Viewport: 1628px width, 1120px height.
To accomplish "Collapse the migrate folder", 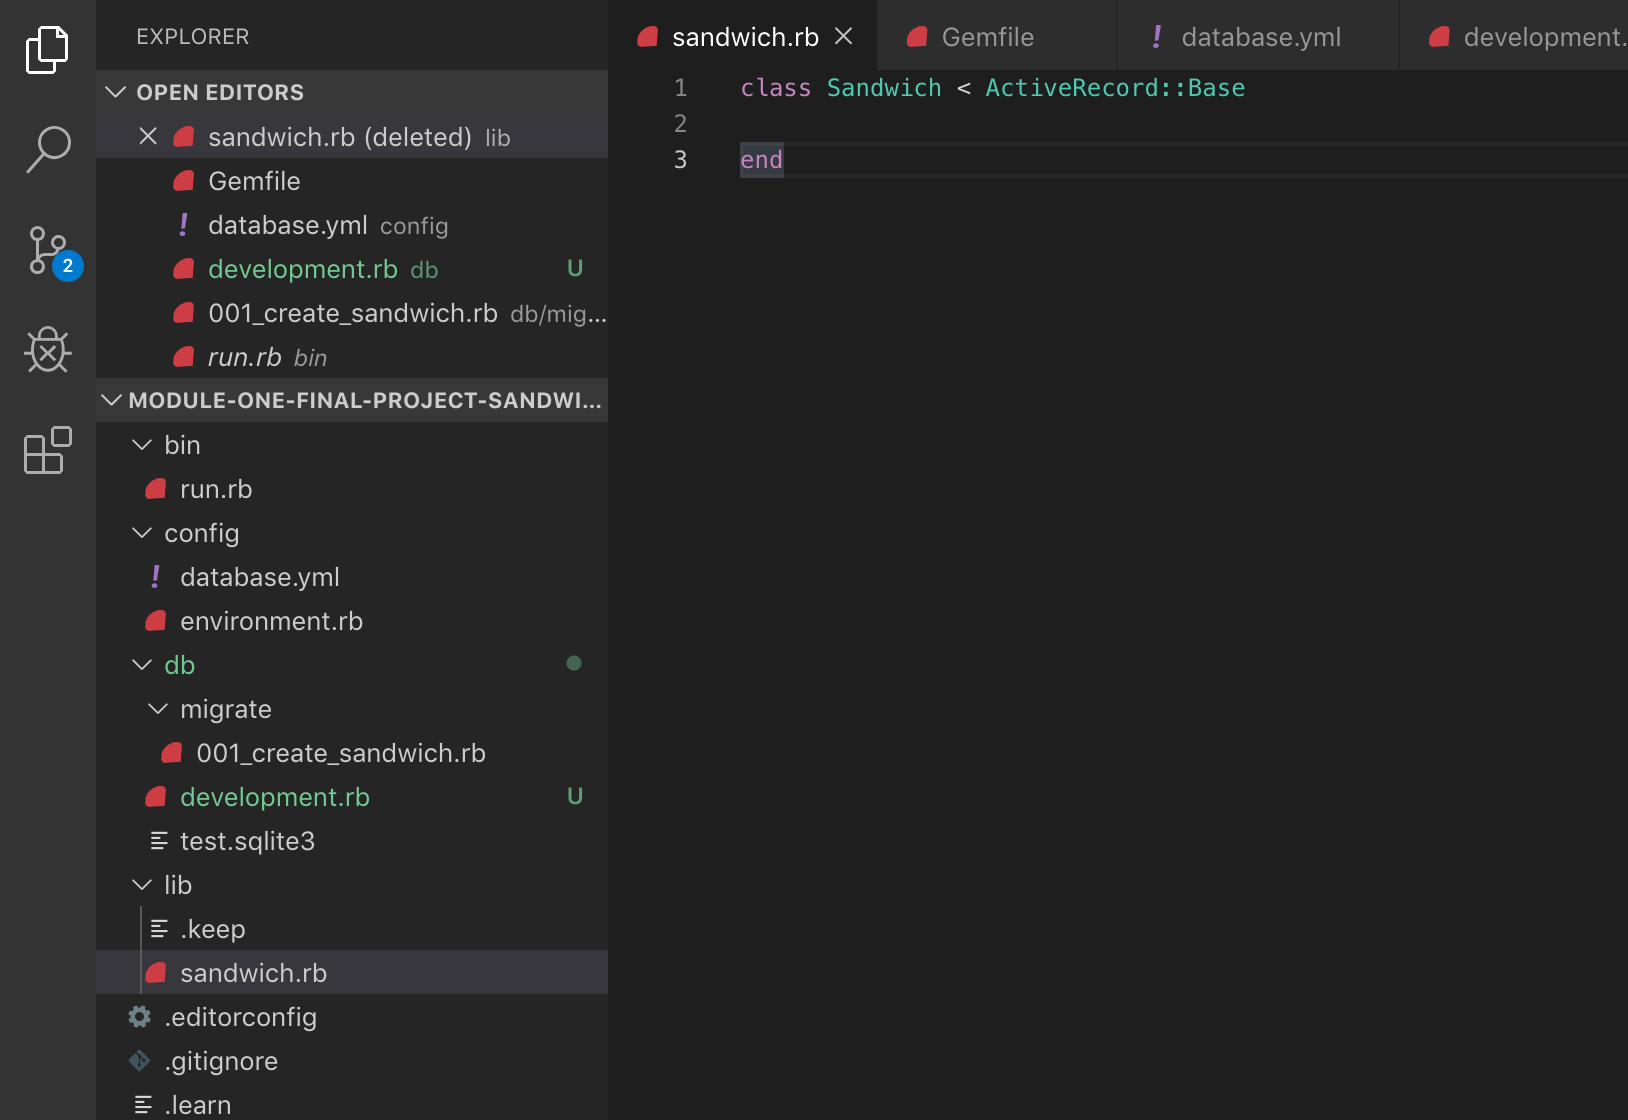I will pyautogui.click(x=158, y=709).
